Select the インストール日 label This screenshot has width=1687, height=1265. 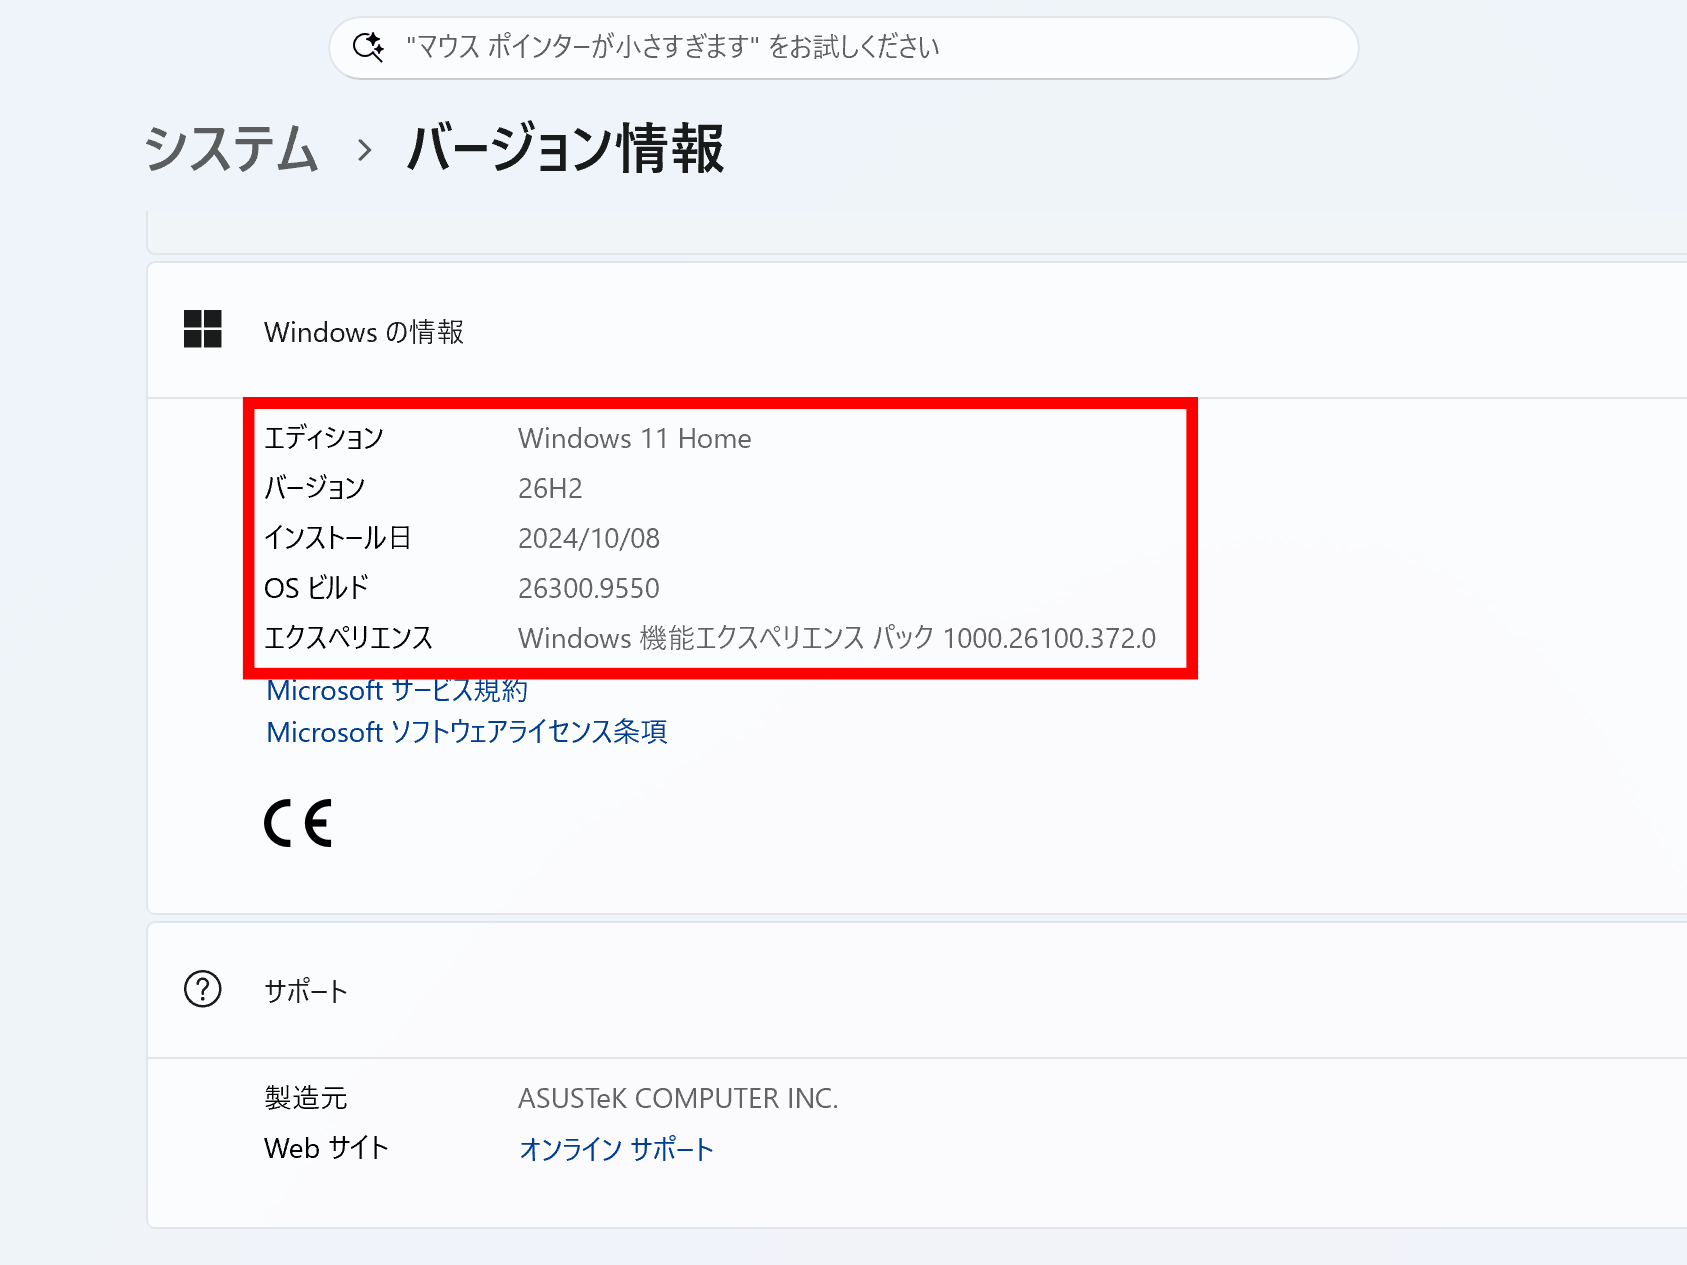coord(338,538)
